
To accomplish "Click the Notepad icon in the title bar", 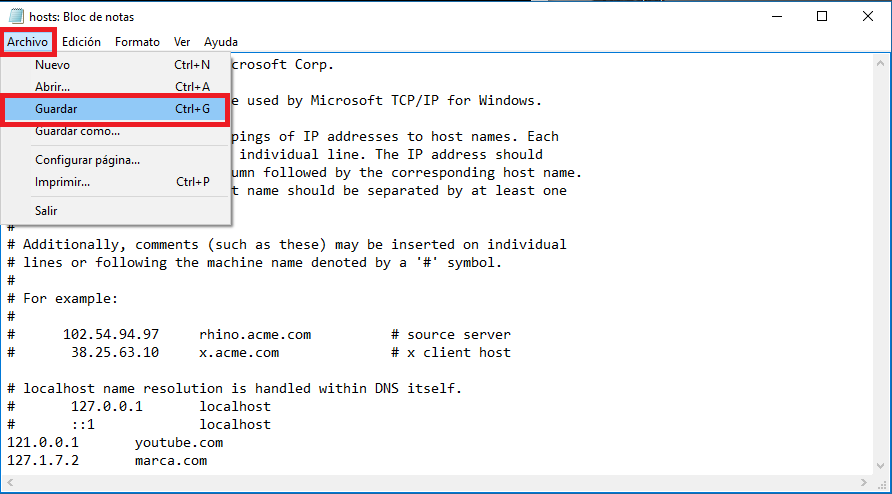I will tap(17, 17).
